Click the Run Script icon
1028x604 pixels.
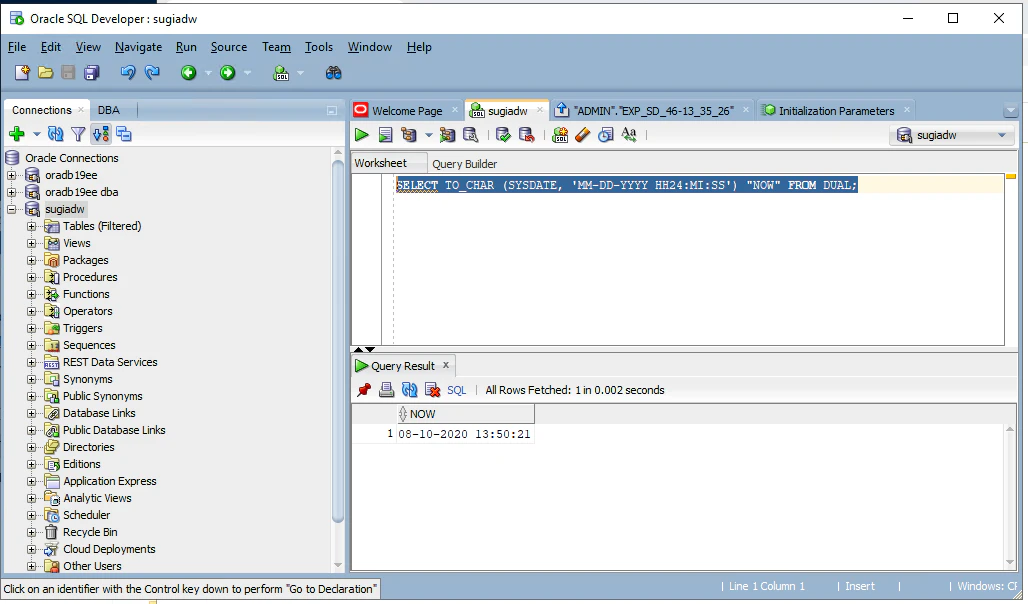pos(386,135)
